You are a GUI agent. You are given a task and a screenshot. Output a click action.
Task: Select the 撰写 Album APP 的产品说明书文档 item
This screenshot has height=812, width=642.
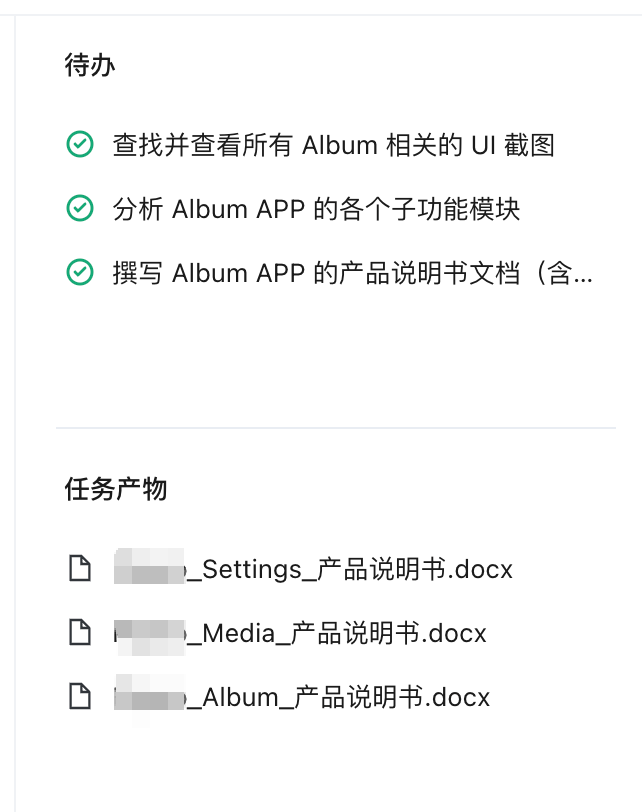pos(350,272)
